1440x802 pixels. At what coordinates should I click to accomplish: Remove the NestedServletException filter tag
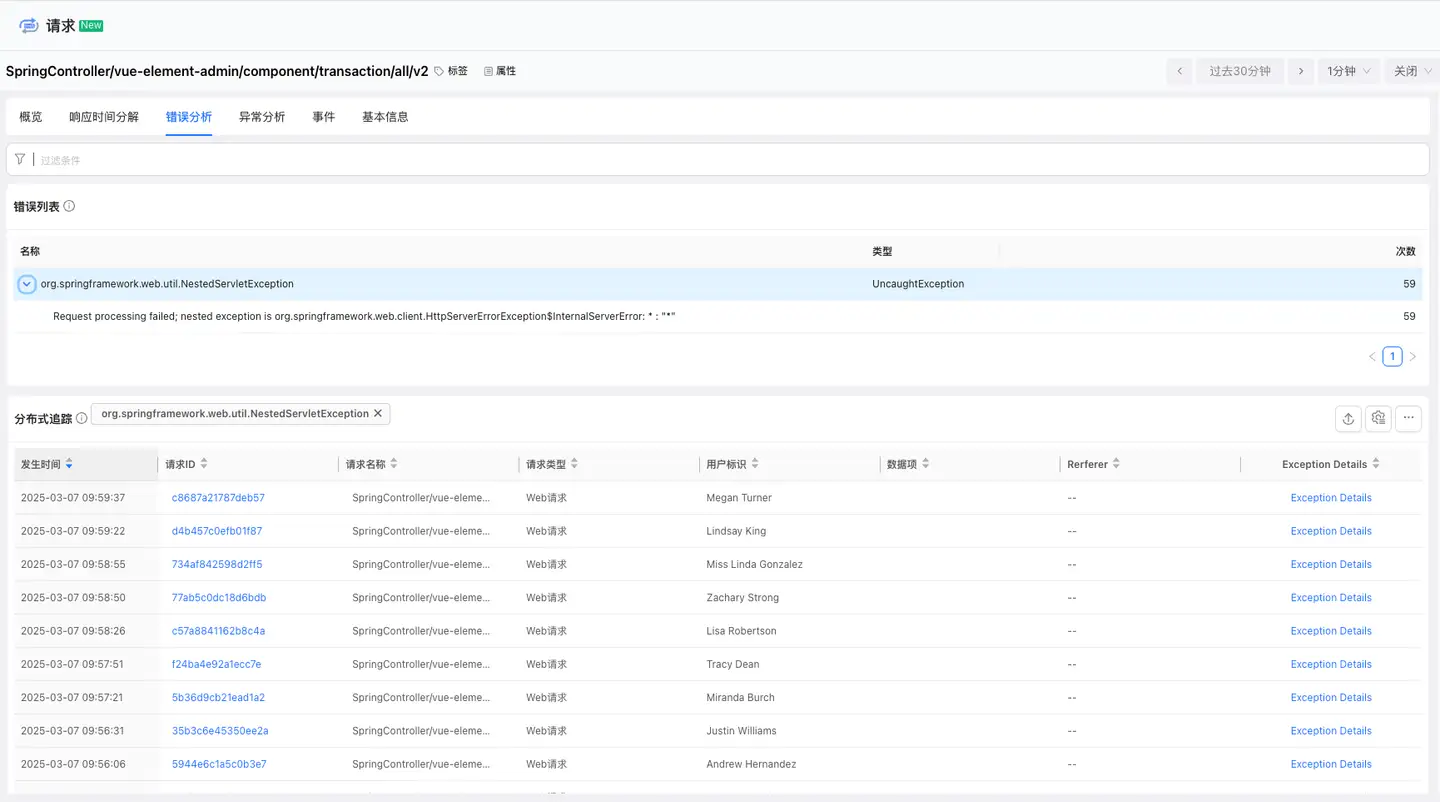coord(378,414)
